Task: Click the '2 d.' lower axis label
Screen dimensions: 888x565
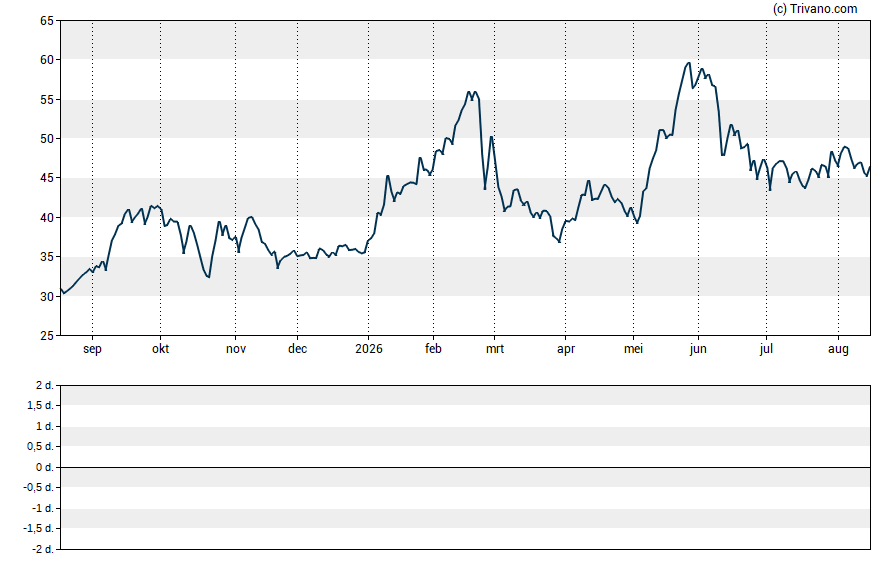Action: [x=45, y=386]
